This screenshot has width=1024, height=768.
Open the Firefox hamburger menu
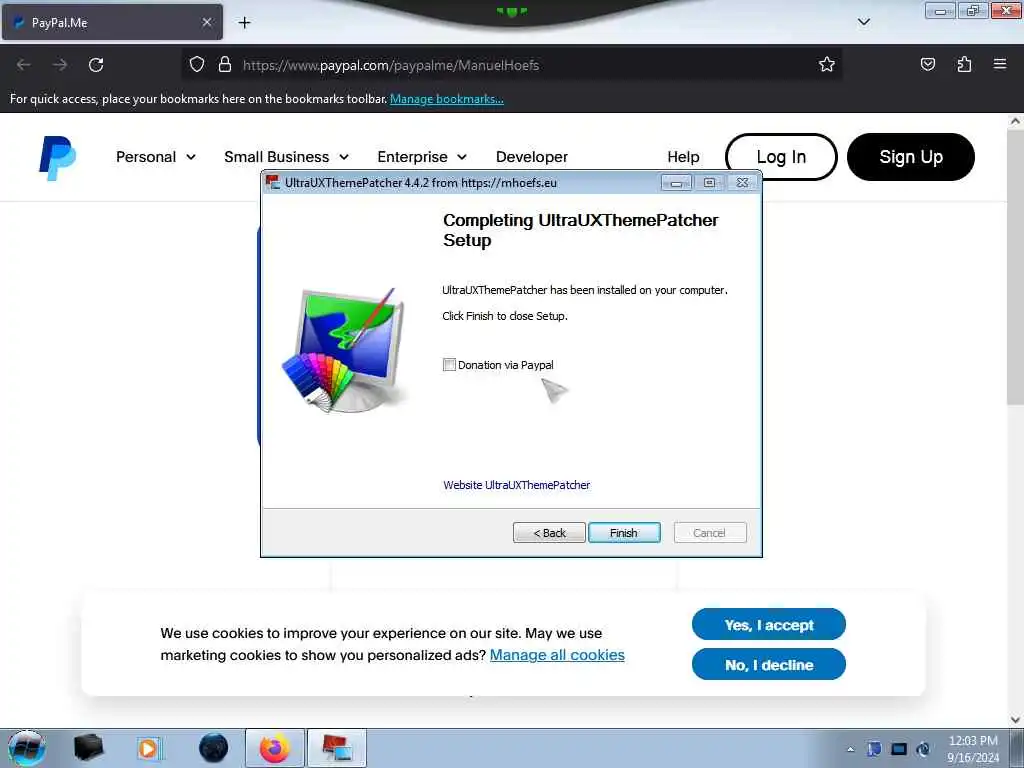coord(1000,64)
